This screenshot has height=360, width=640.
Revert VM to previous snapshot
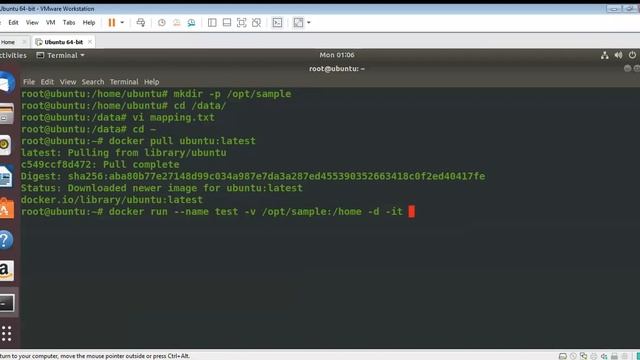coord(176,23)
